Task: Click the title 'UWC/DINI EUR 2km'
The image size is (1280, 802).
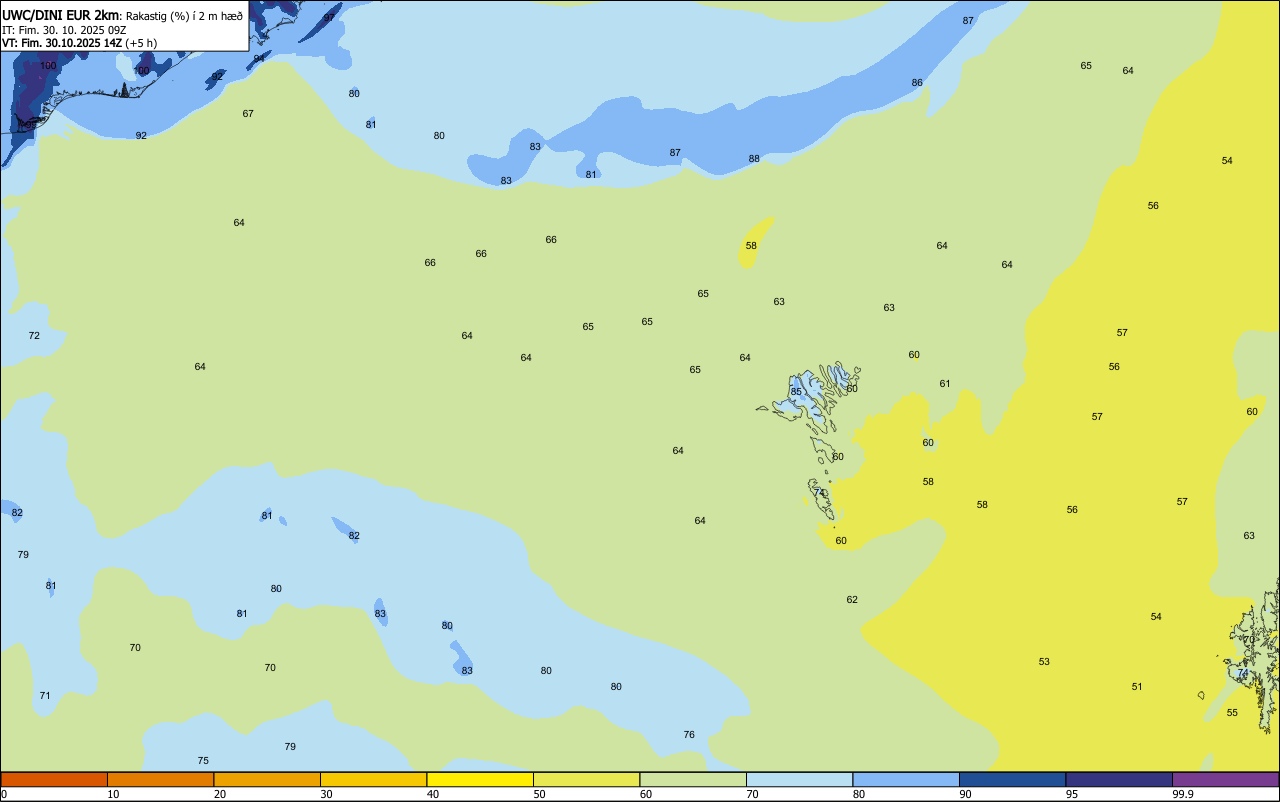Action: (x=60, y=15)
